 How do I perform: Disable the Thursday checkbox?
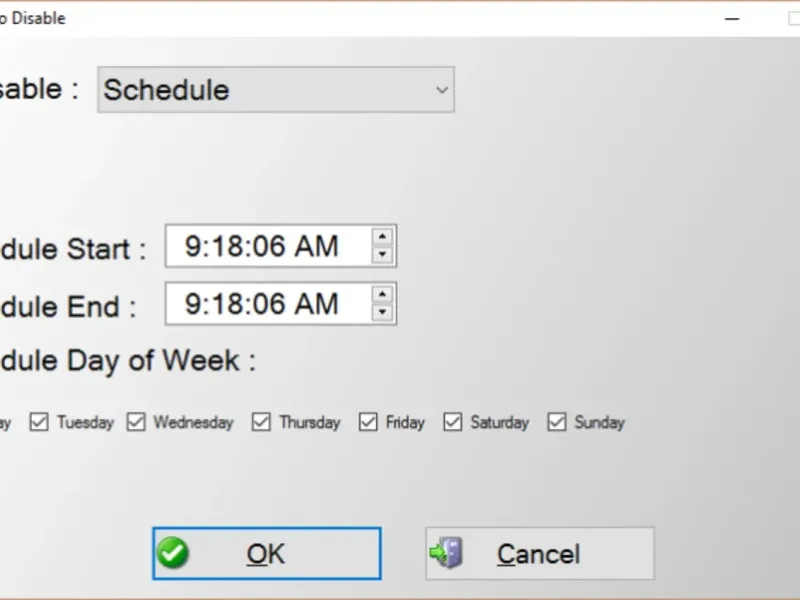tap(261, 422)
